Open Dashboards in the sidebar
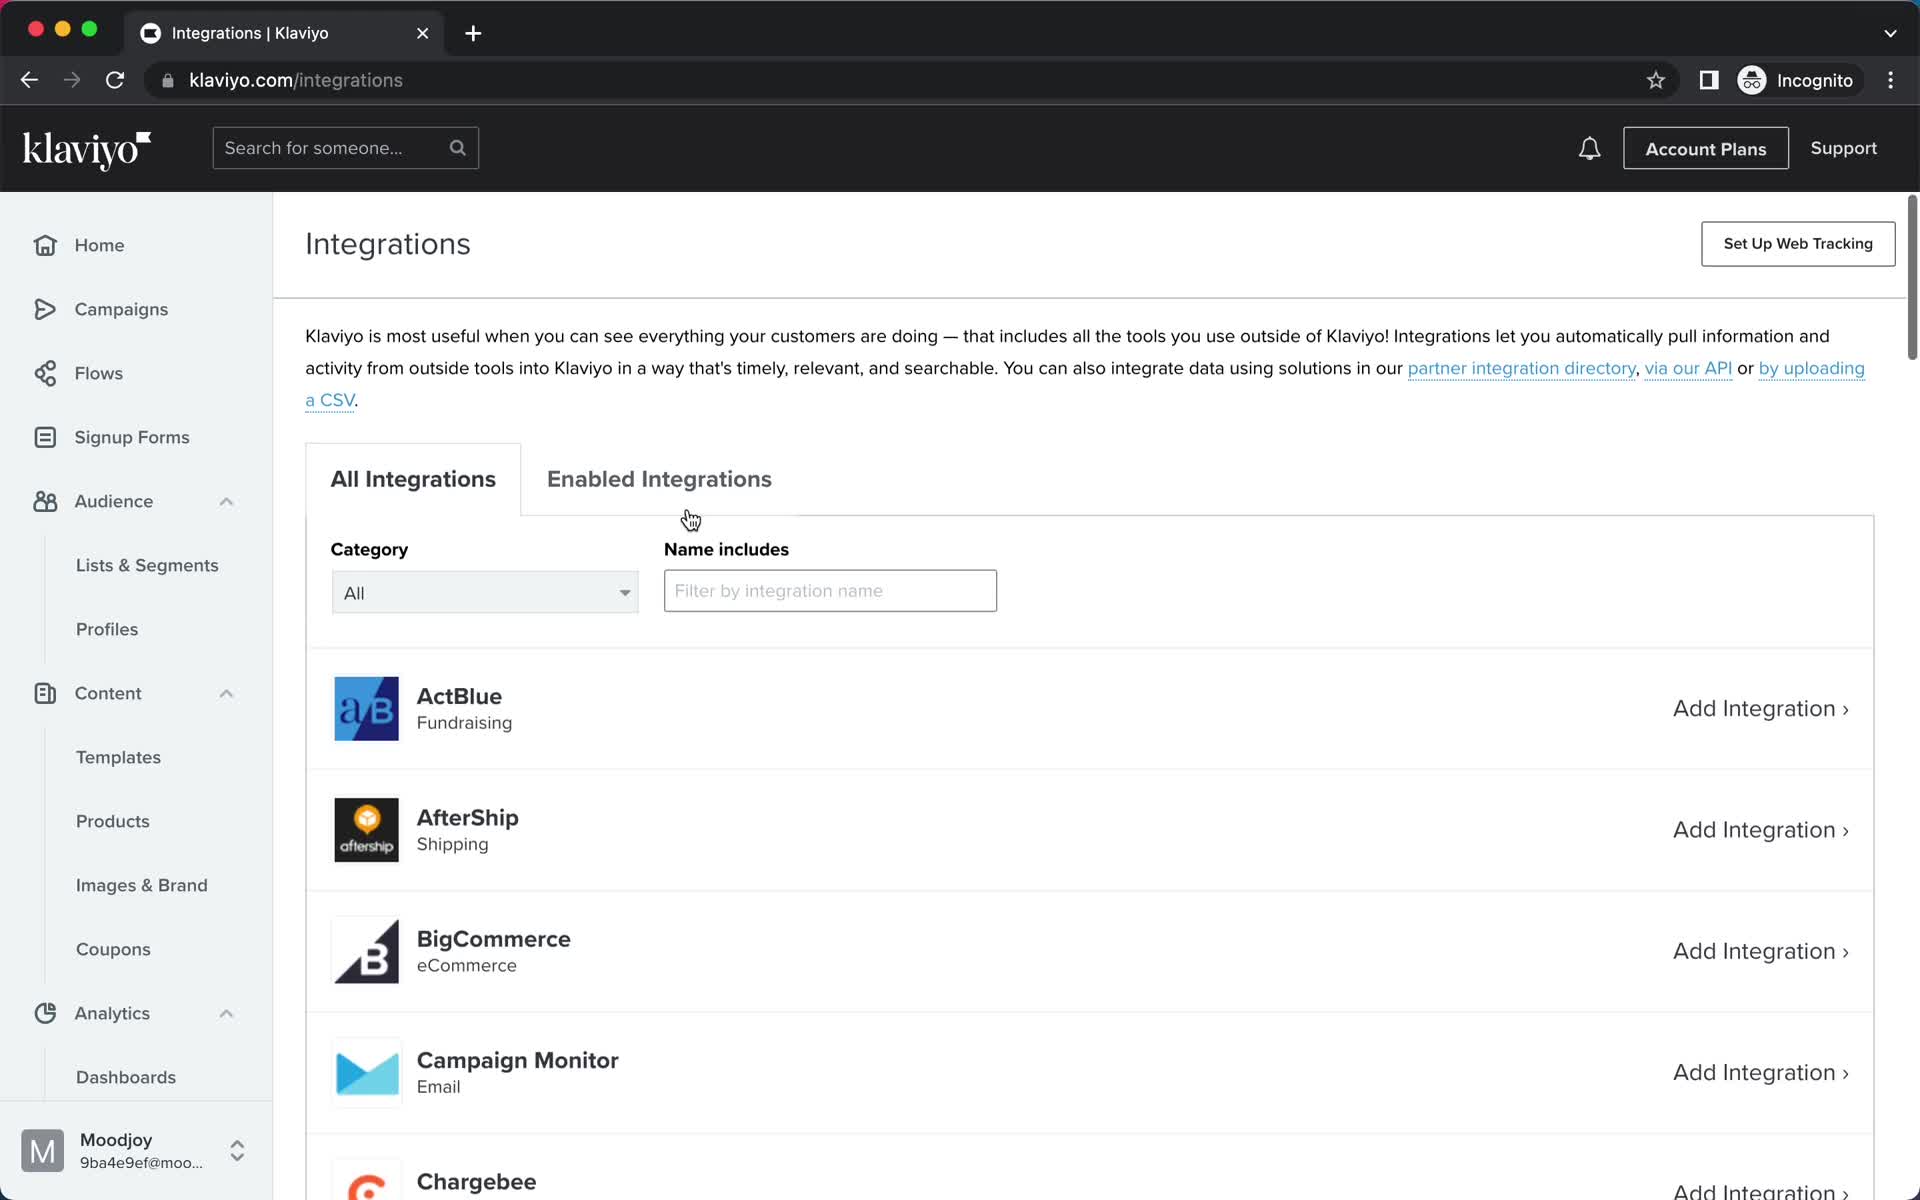The image size is (1920, 1200). click(126, 1077)
